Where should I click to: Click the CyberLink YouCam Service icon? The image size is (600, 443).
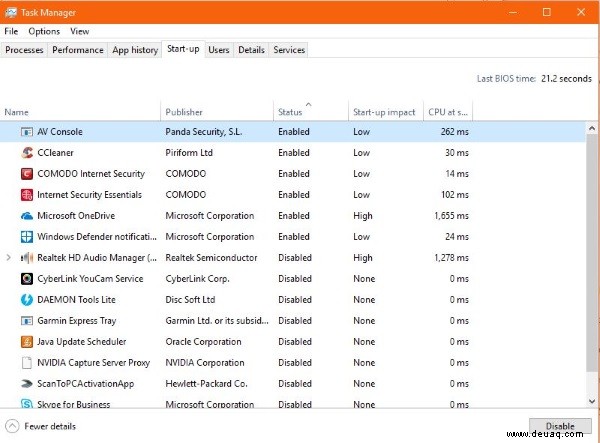pos(26,279)
